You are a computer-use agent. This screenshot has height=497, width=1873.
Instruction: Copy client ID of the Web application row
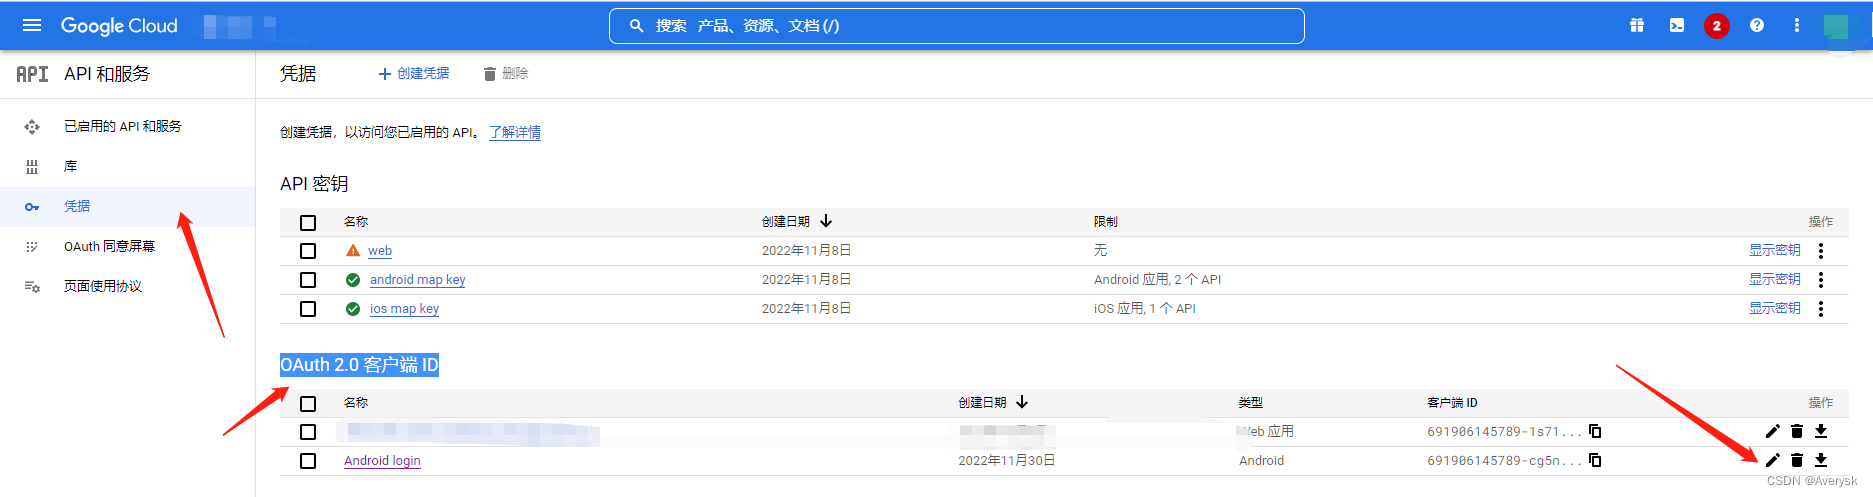click(1595, 431)
